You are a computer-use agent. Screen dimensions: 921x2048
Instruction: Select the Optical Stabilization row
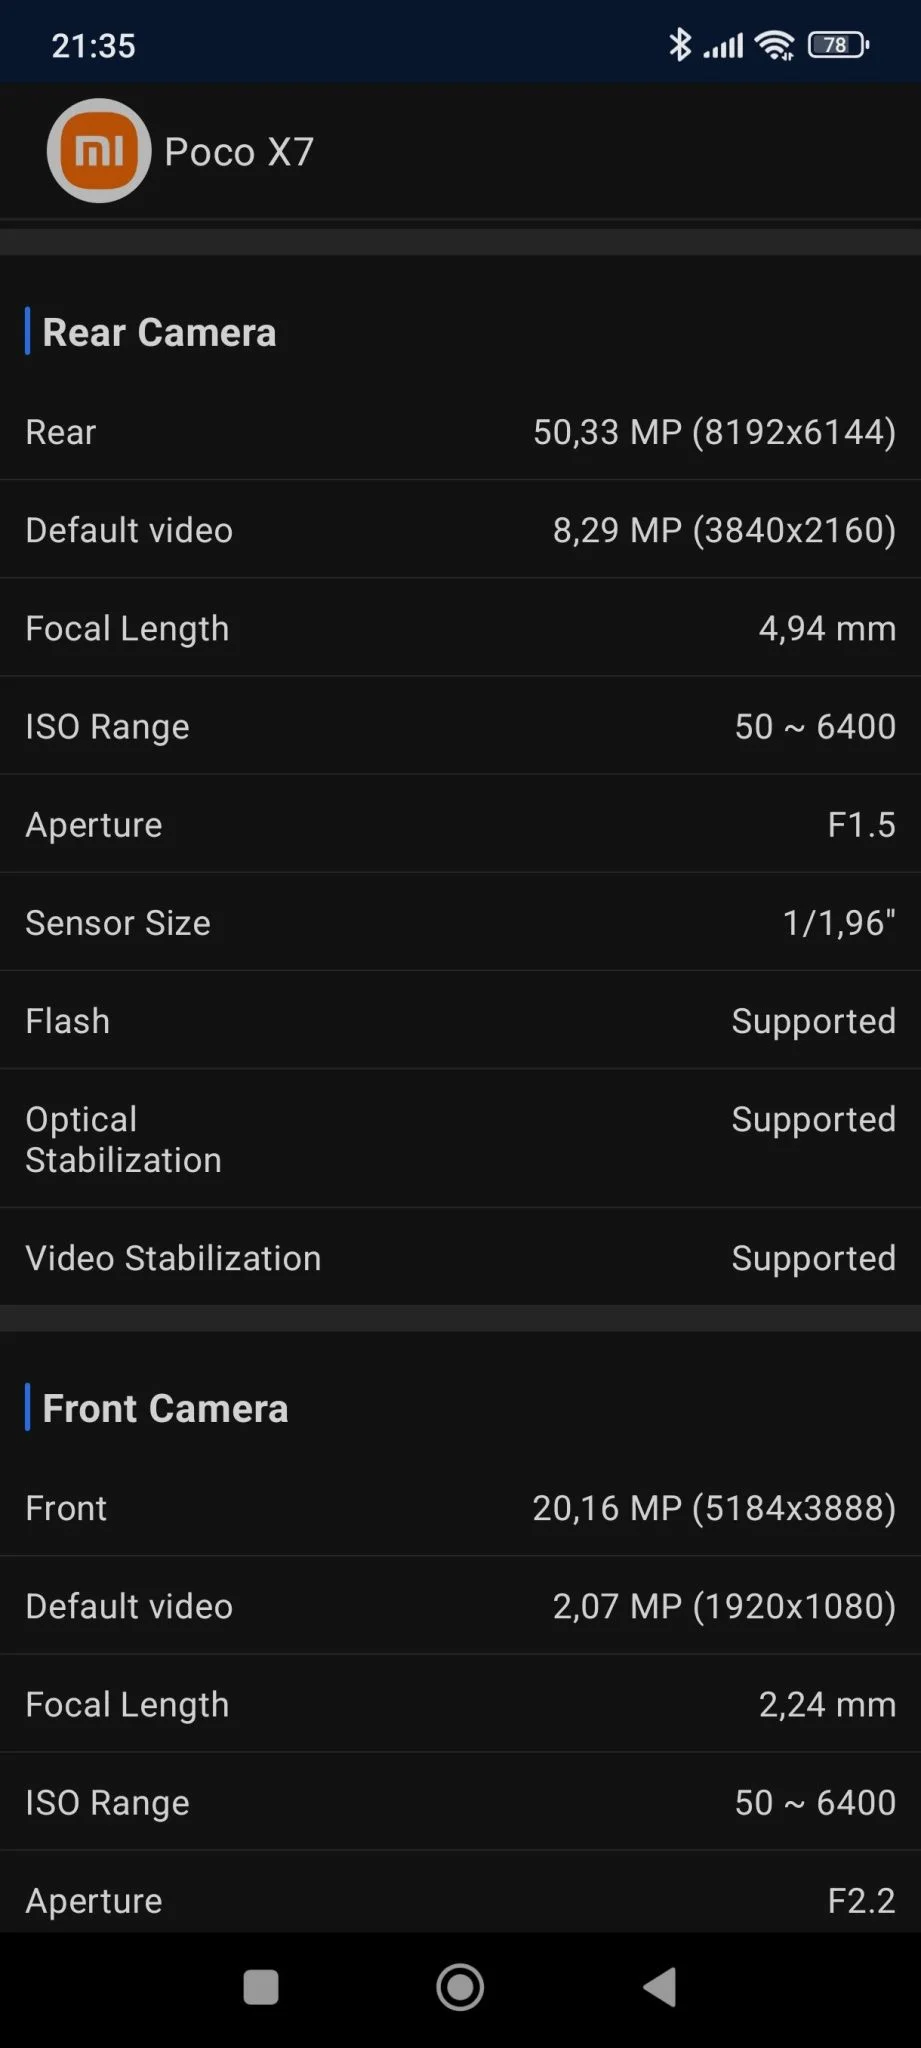pos(460,1139)
